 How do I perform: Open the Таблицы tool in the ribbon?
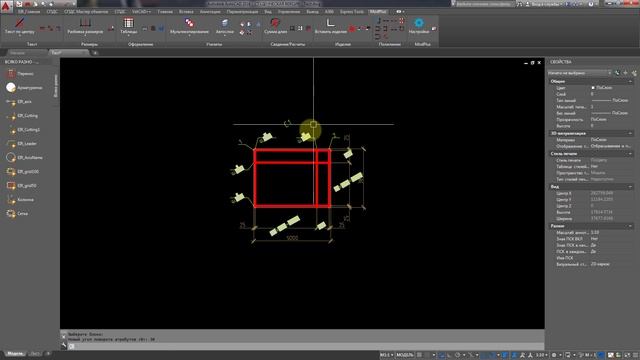tap(129, 26)
